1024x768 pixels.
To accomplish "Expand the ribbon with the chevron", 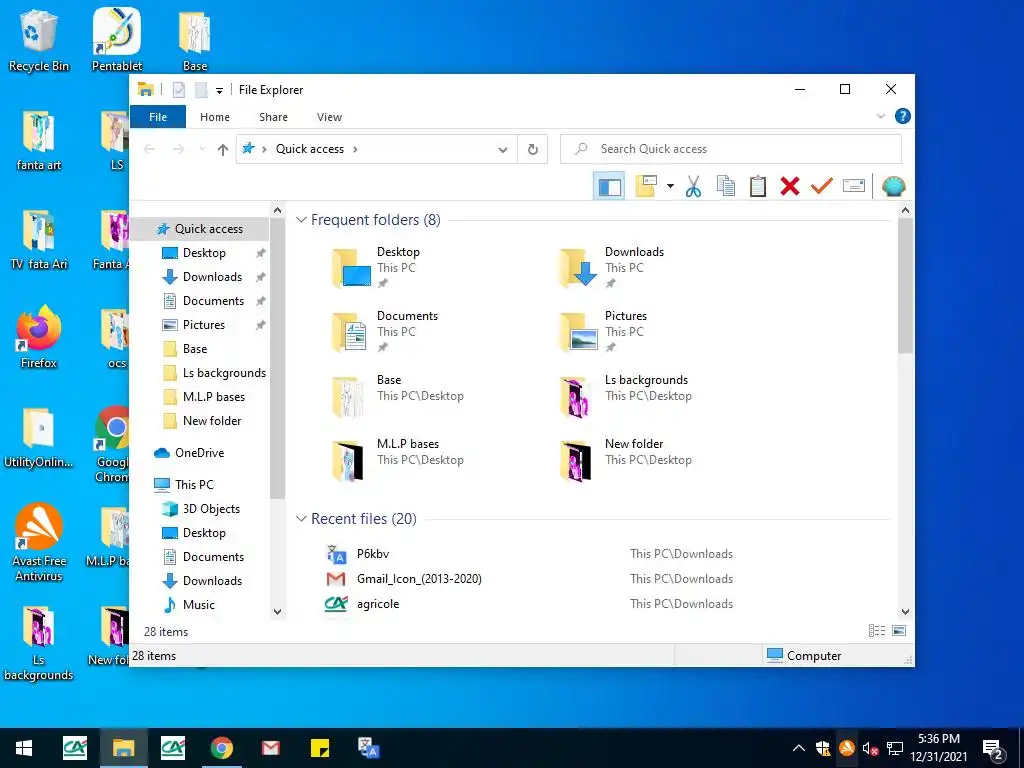I will tap(880, 116).
